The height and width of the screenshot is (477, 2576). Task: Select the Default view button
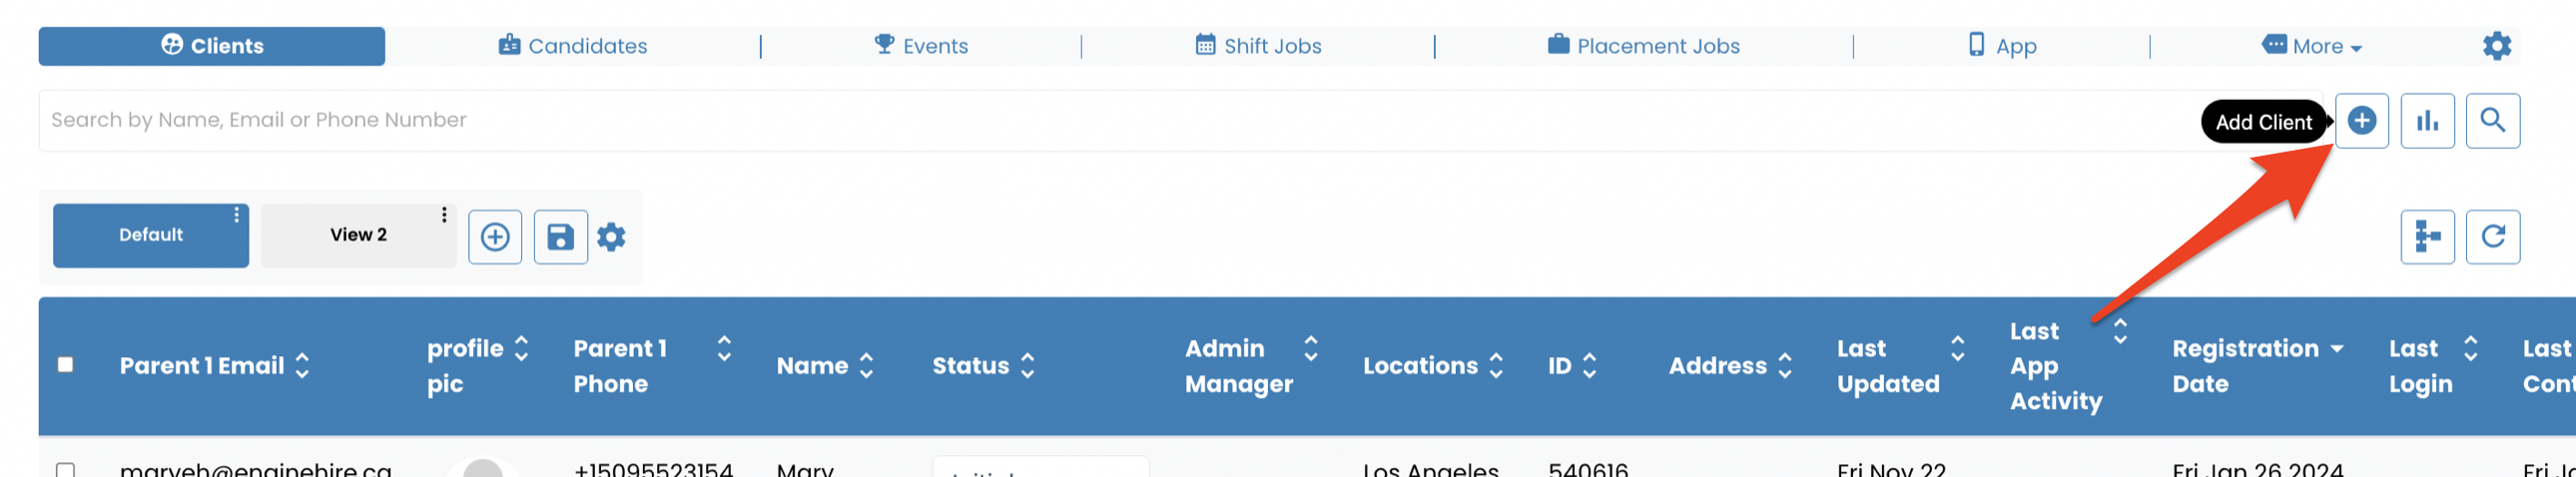pyautogui.click(x=151, y=236)
